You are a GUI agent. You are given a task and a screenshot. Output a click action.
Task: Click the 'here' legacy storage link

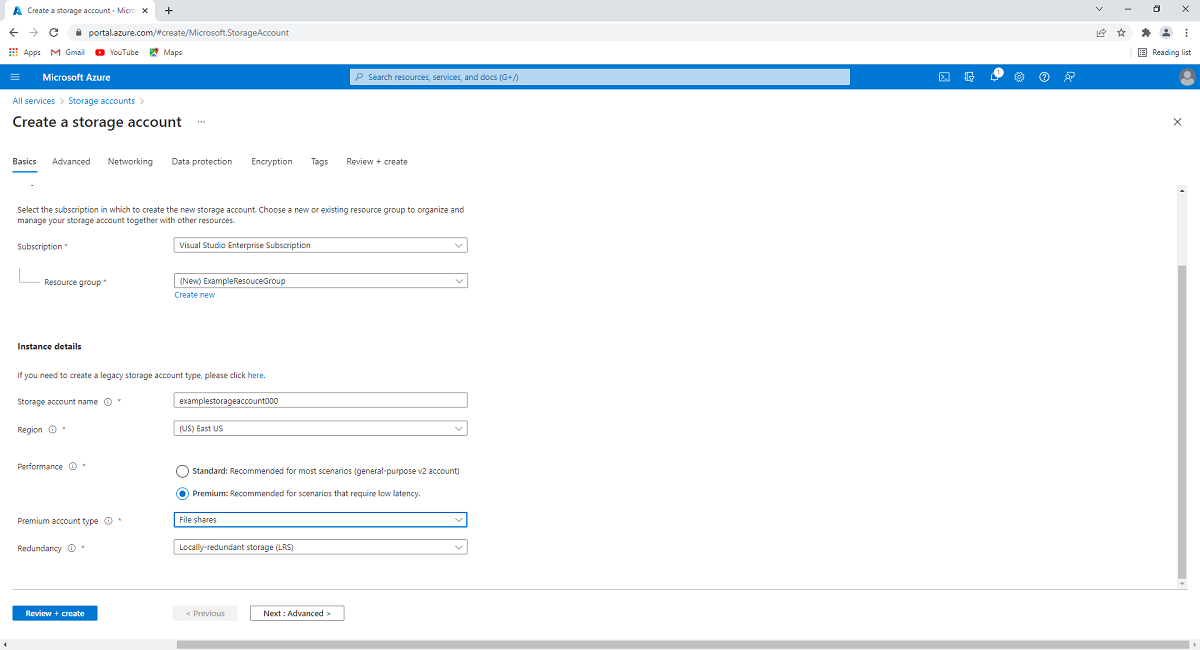(255, 375)
